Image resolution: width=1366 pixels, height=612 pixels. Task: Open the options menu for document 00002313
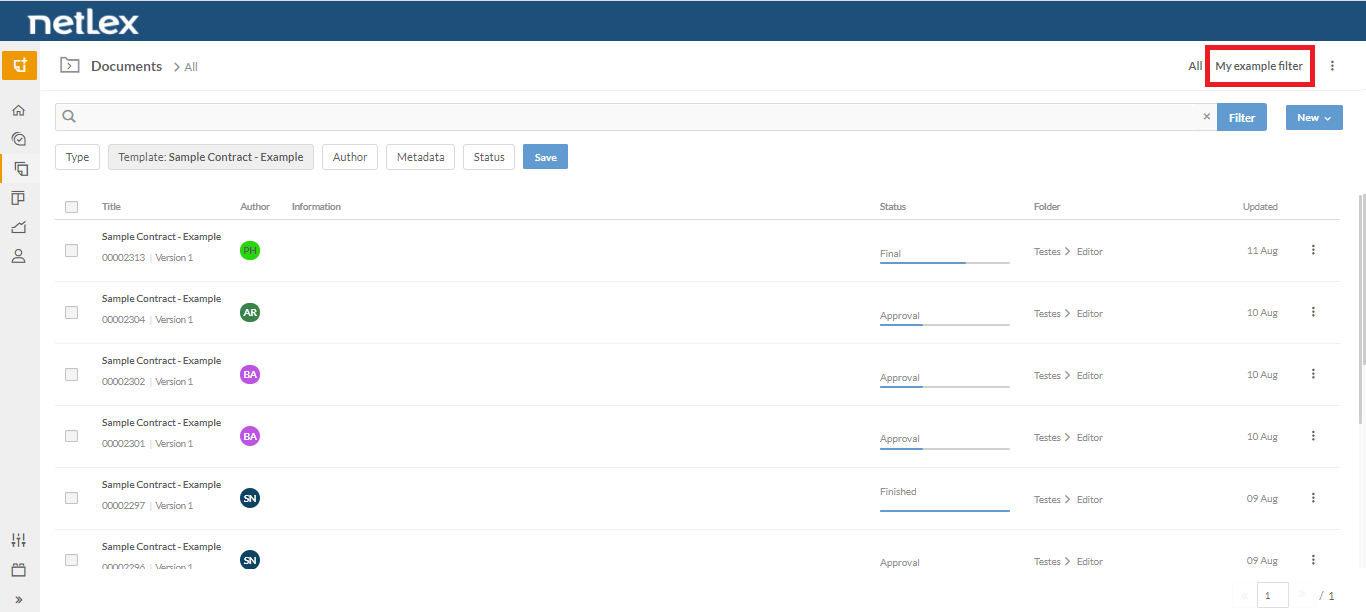click(x=1313, y=250)
